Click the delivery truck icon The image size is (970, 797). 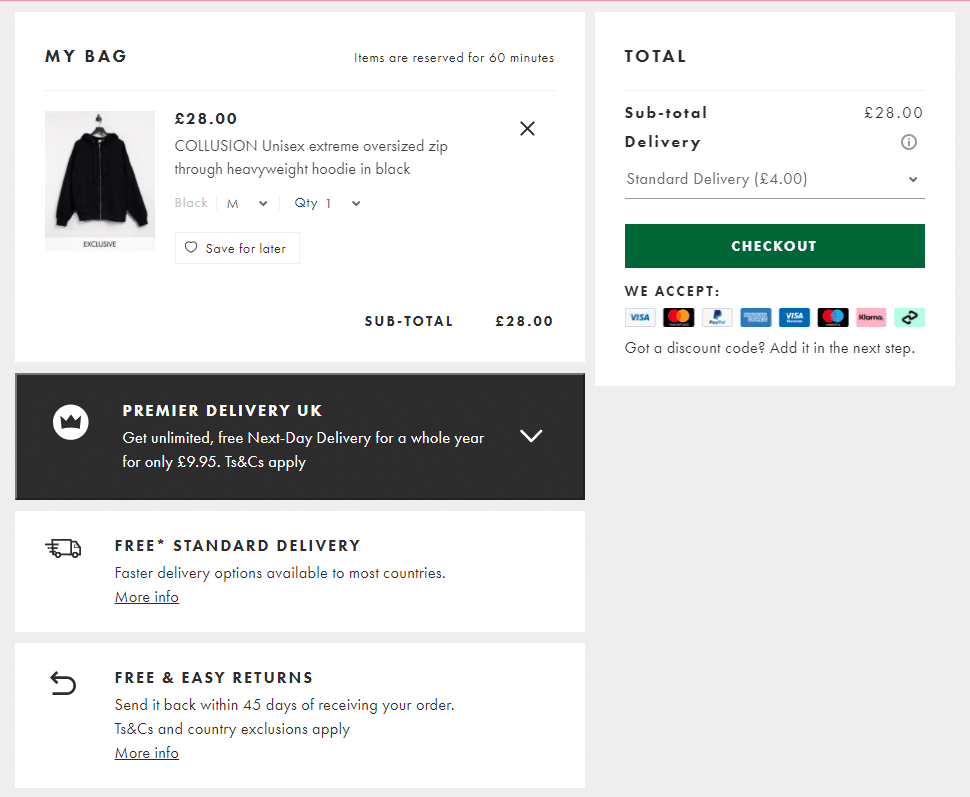[x=63, y=548]
